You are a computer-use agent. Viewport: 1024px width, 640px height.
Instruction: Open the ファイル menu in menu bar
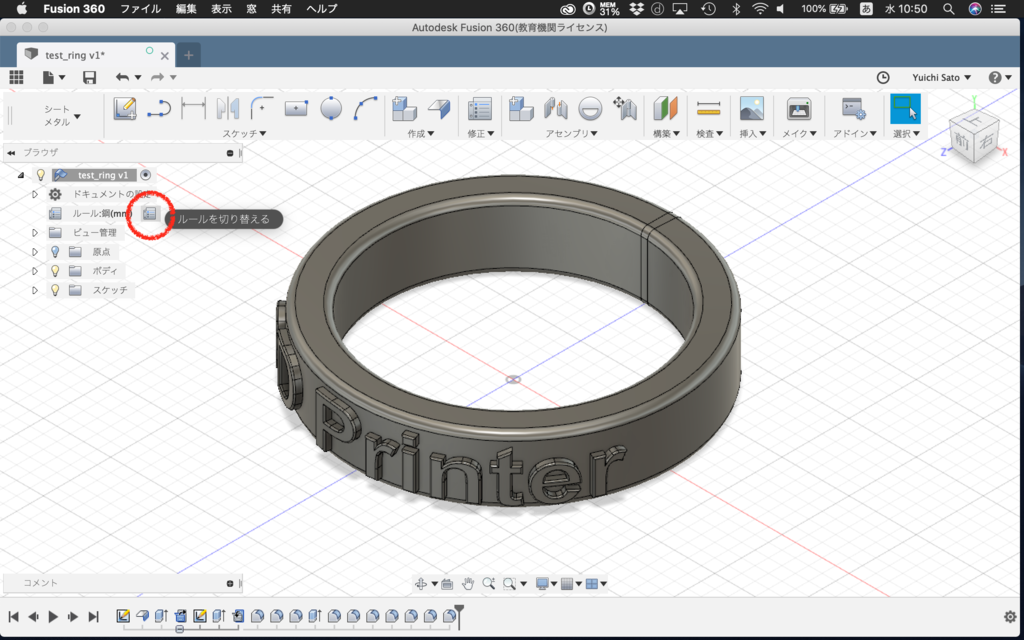pyautogui.click(x=140, y=8)
